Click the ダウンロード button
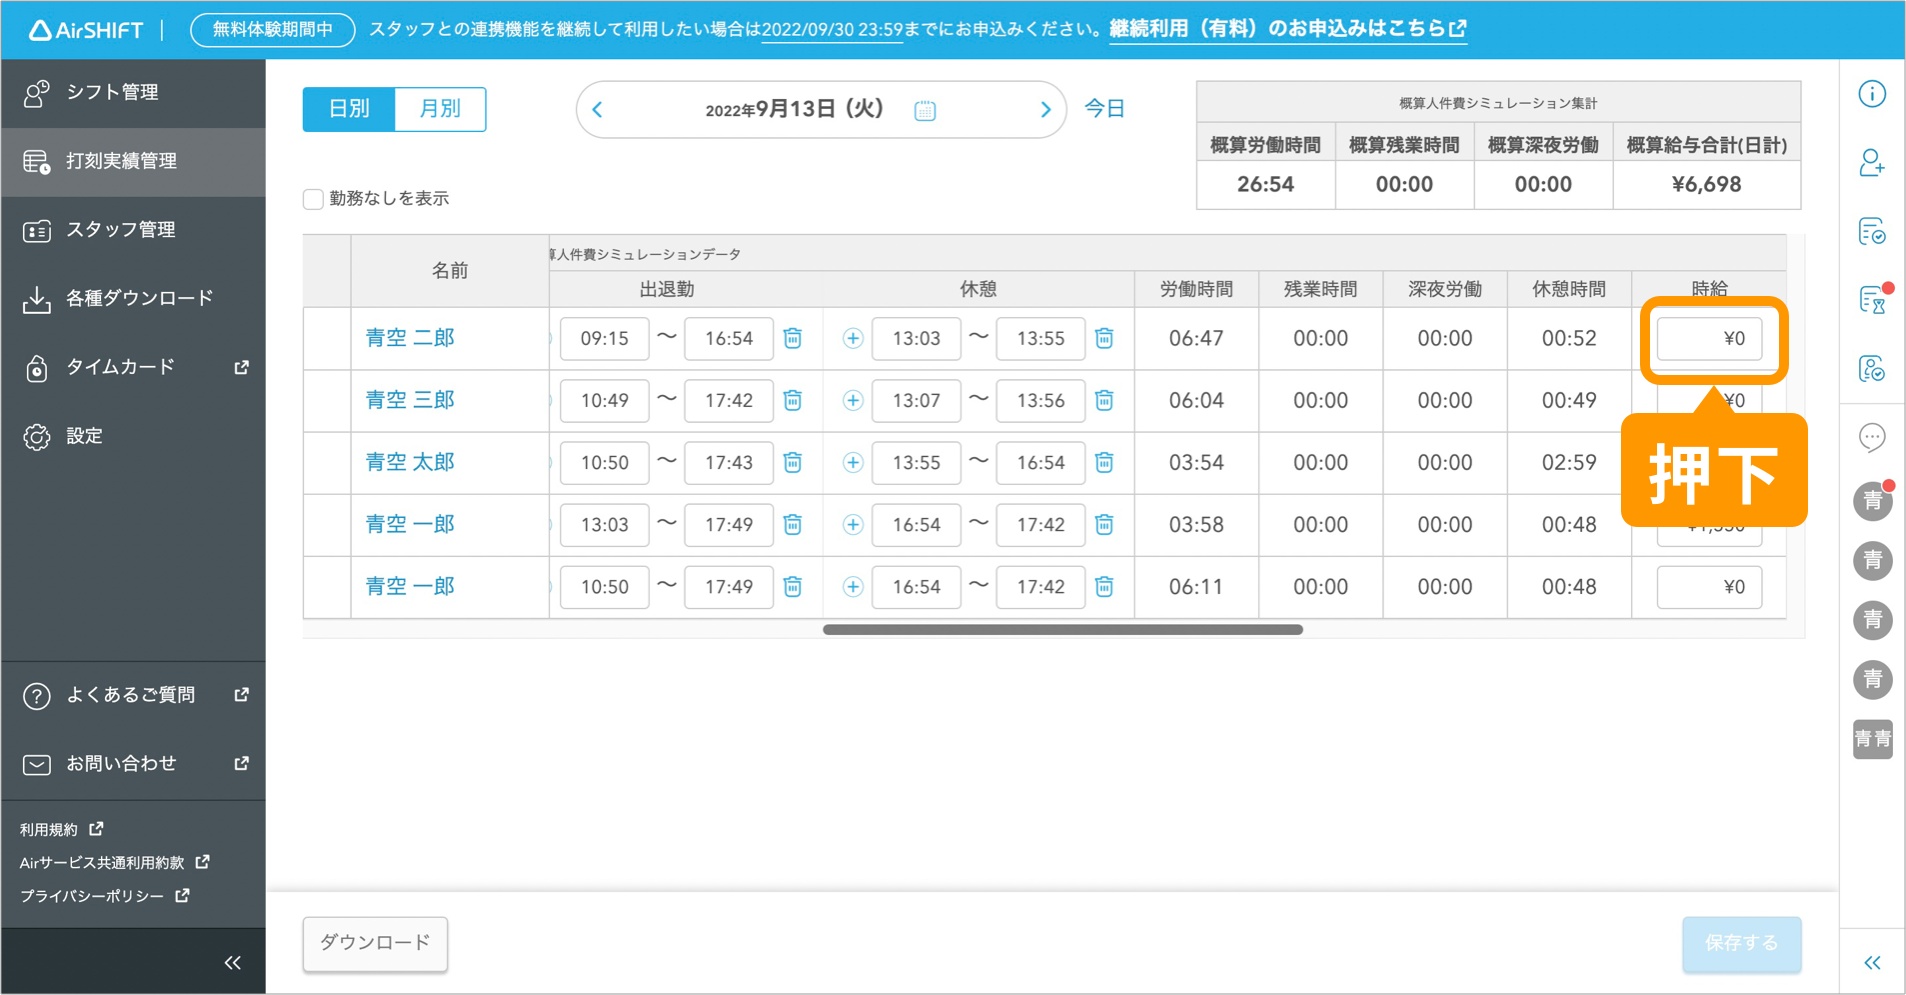Image resolution: width=1906 pixels, height=995 pixels. point(375,942)
